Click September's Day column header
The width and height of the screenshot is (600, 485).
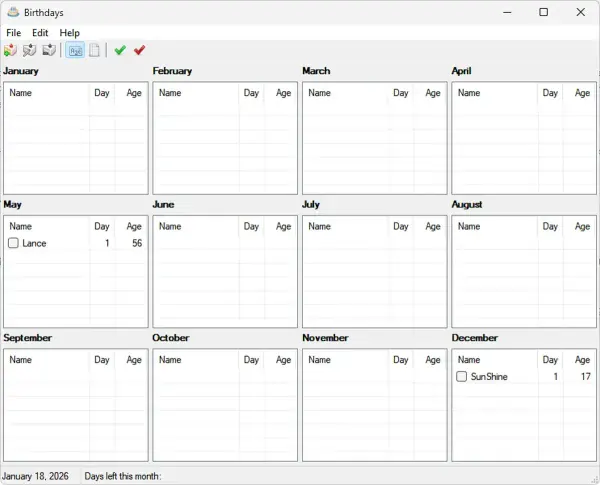pyautogui.click(x=102, y=360)
